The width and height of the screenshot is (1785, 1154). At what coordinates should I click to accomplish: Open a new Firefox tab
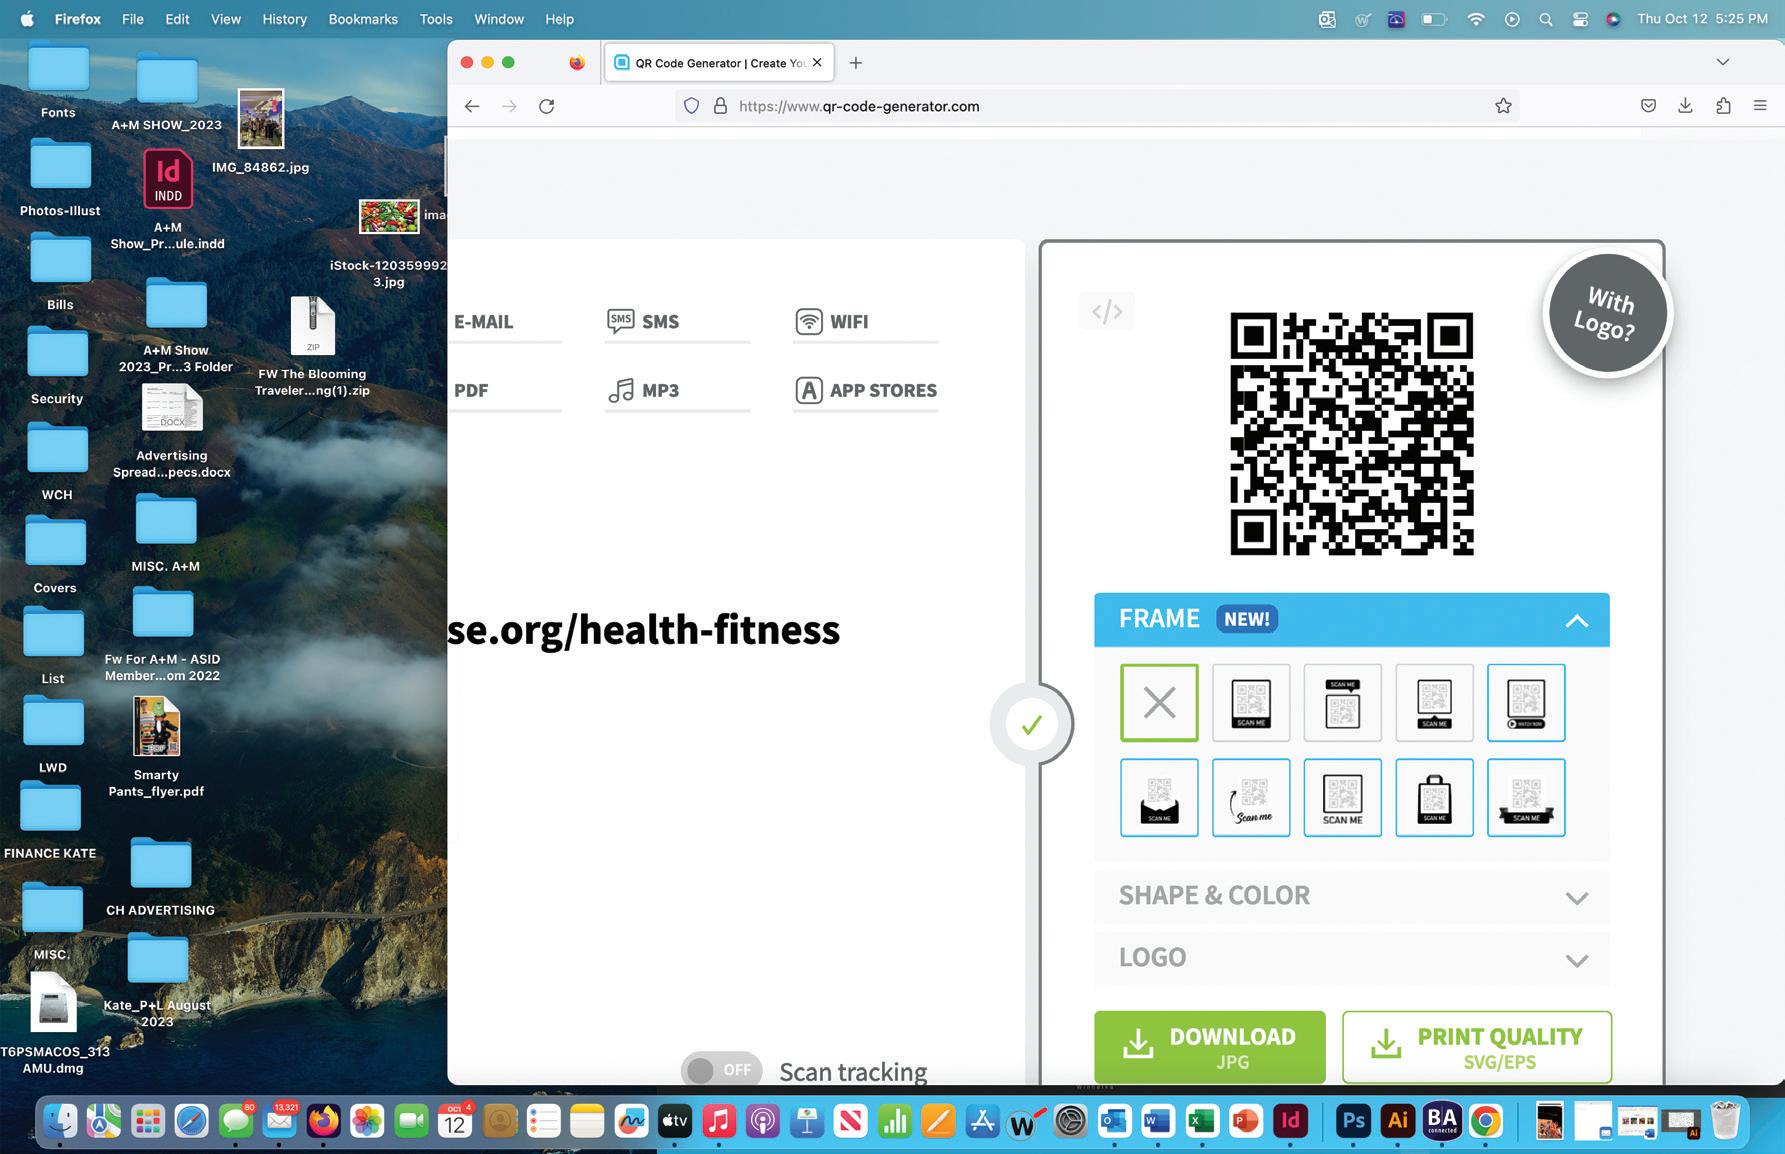tap(855, 63)
